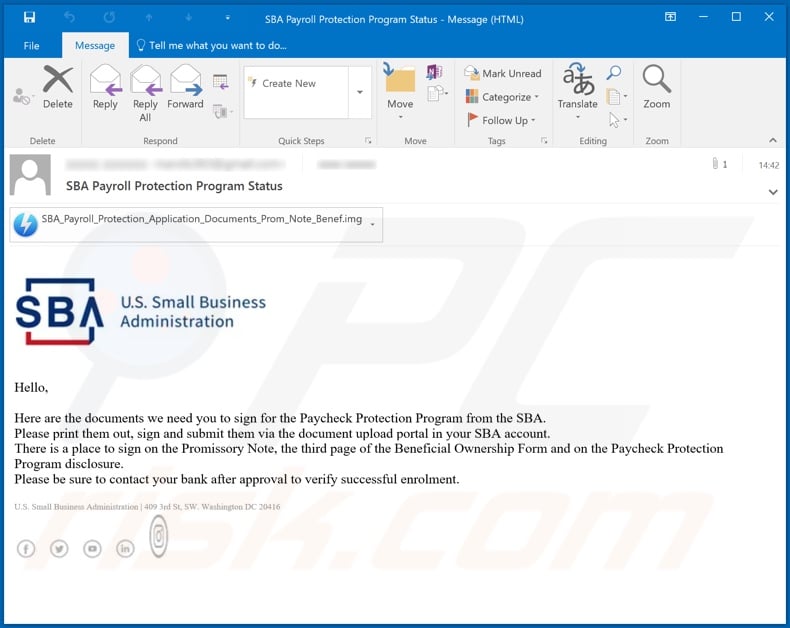Click the Save icon in title bar
This screenshot has height=628, width=790.
click(29, 18)
